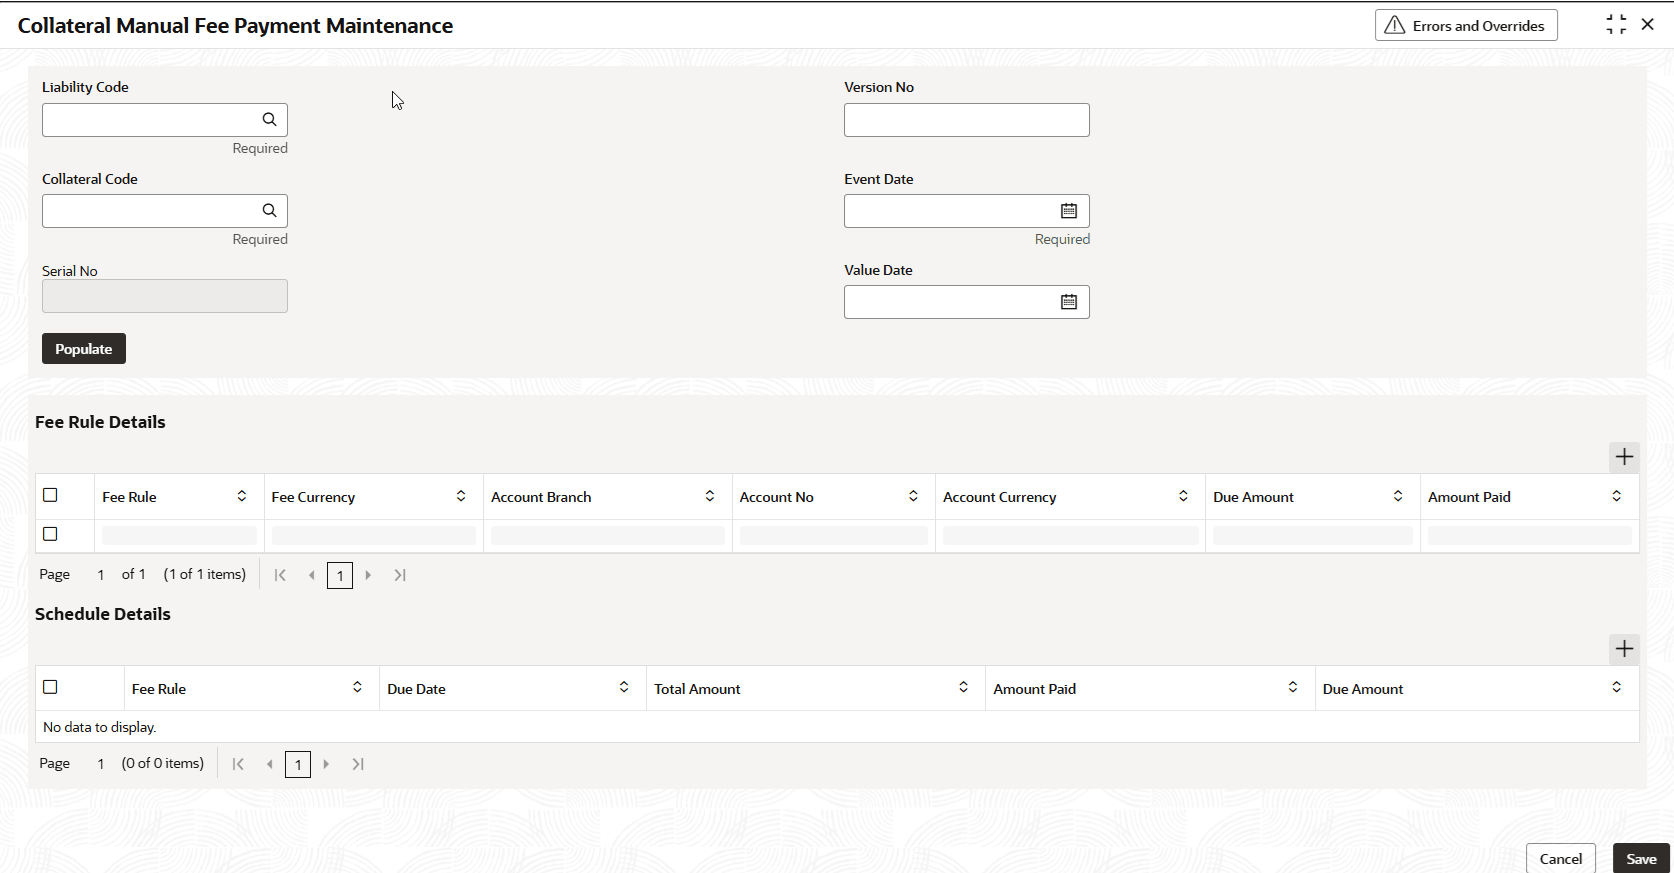Go to previous page in Fee Rule Details
Viewport: 1674px width, 873px height.
click(x=312, y=575)
